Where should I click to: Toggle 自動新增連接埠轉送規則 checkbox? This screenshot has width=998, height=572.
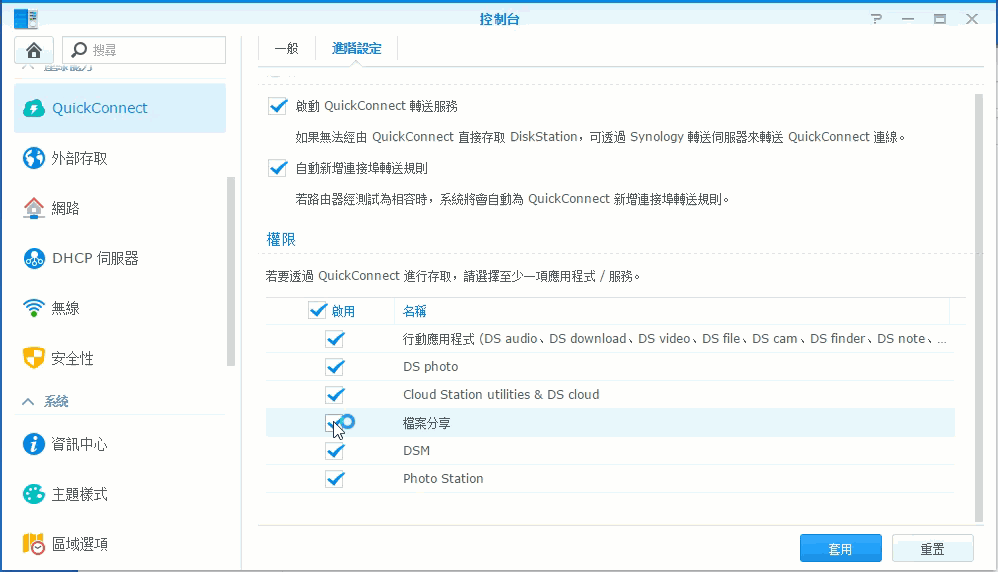coord(278,168)
